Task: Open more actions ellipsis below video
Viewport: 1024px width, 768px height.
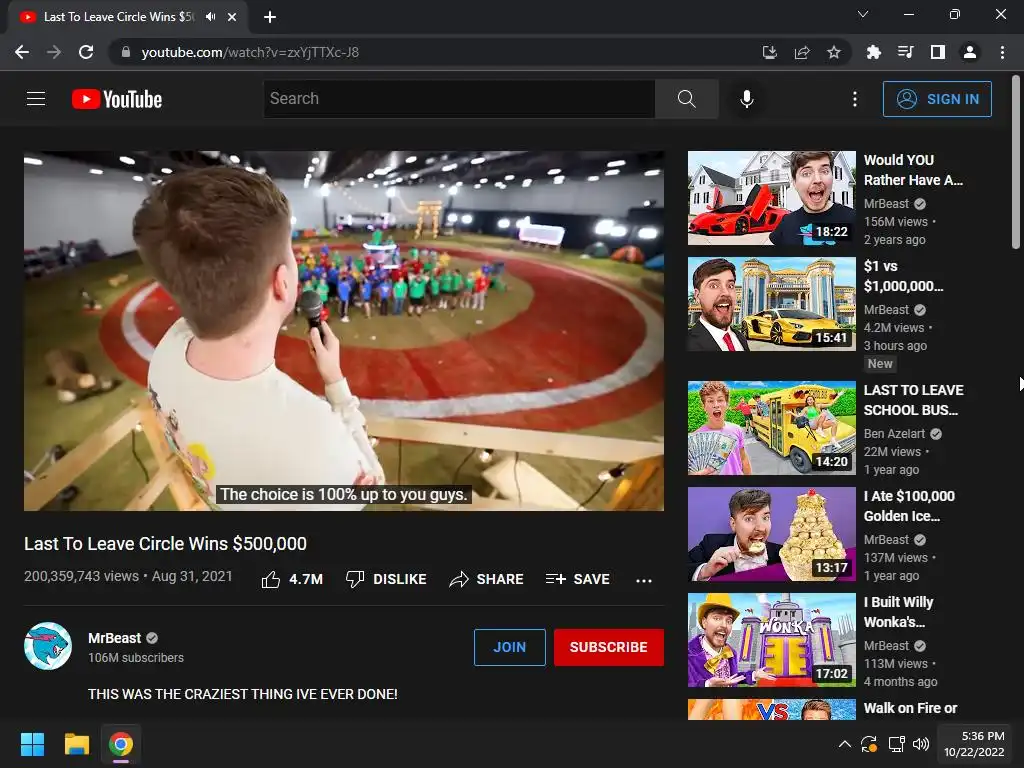Action: tap(644, 580)
